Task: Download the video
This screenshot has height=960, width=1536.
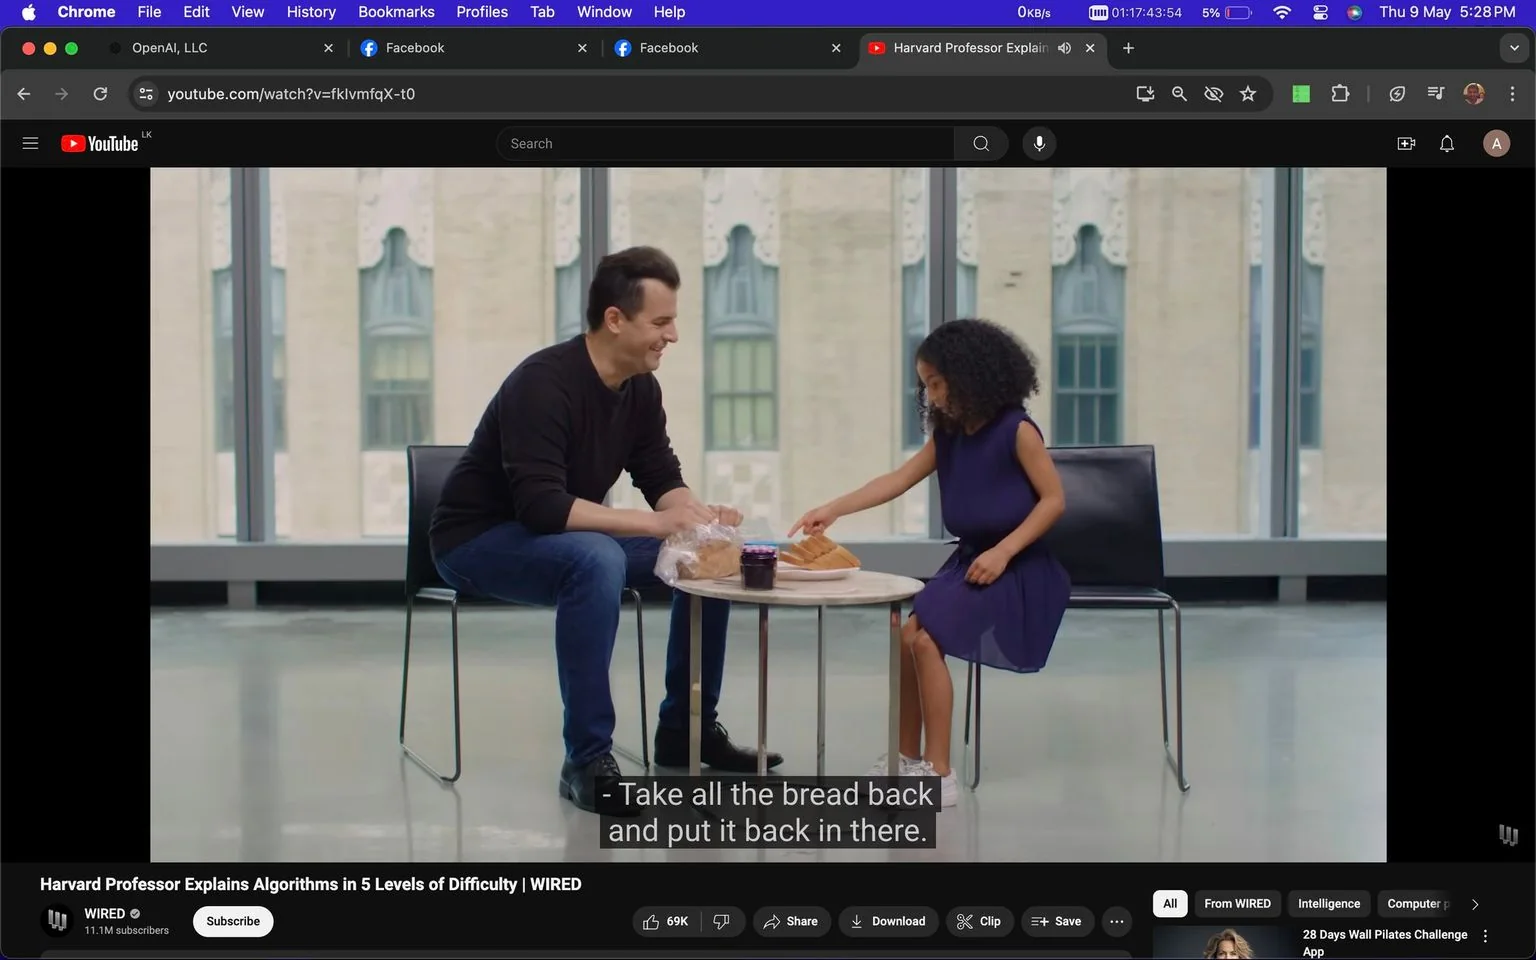Action: pyautogui.click(x=888, y=922)
